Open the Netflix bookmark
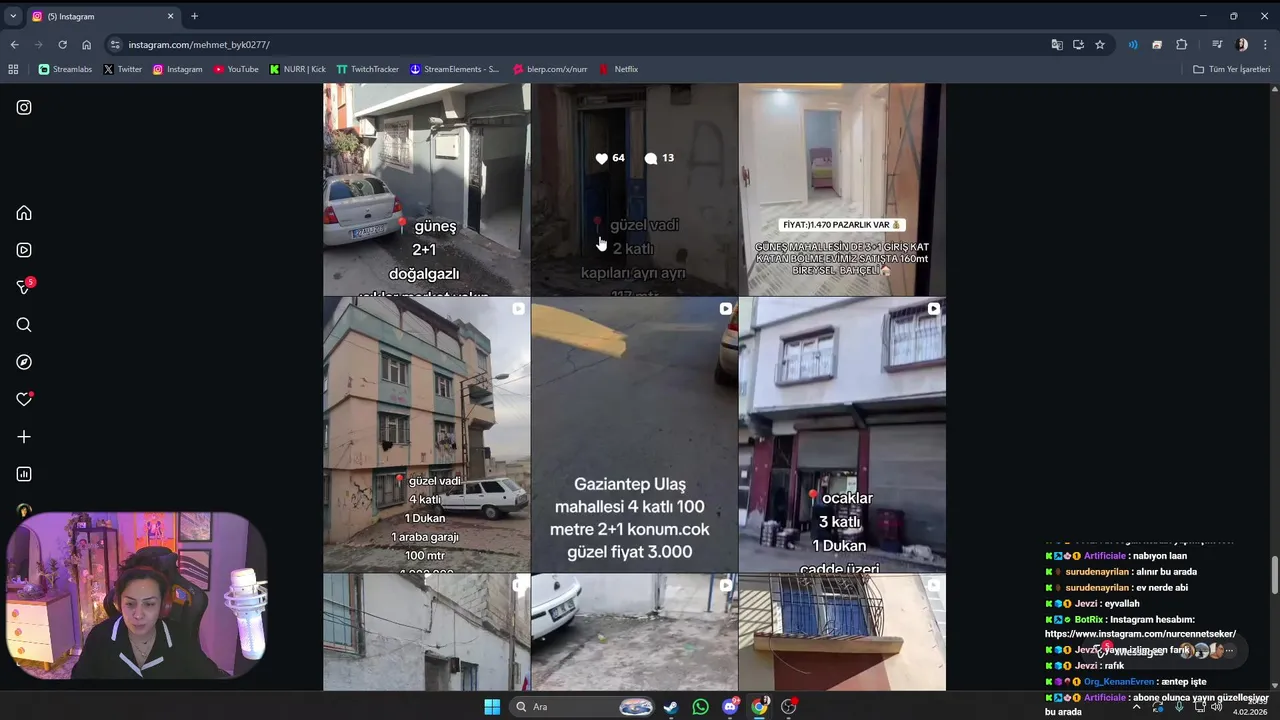Image resolution: width=1280 pixels, height=720 pixels. click(x=618, y=69)
